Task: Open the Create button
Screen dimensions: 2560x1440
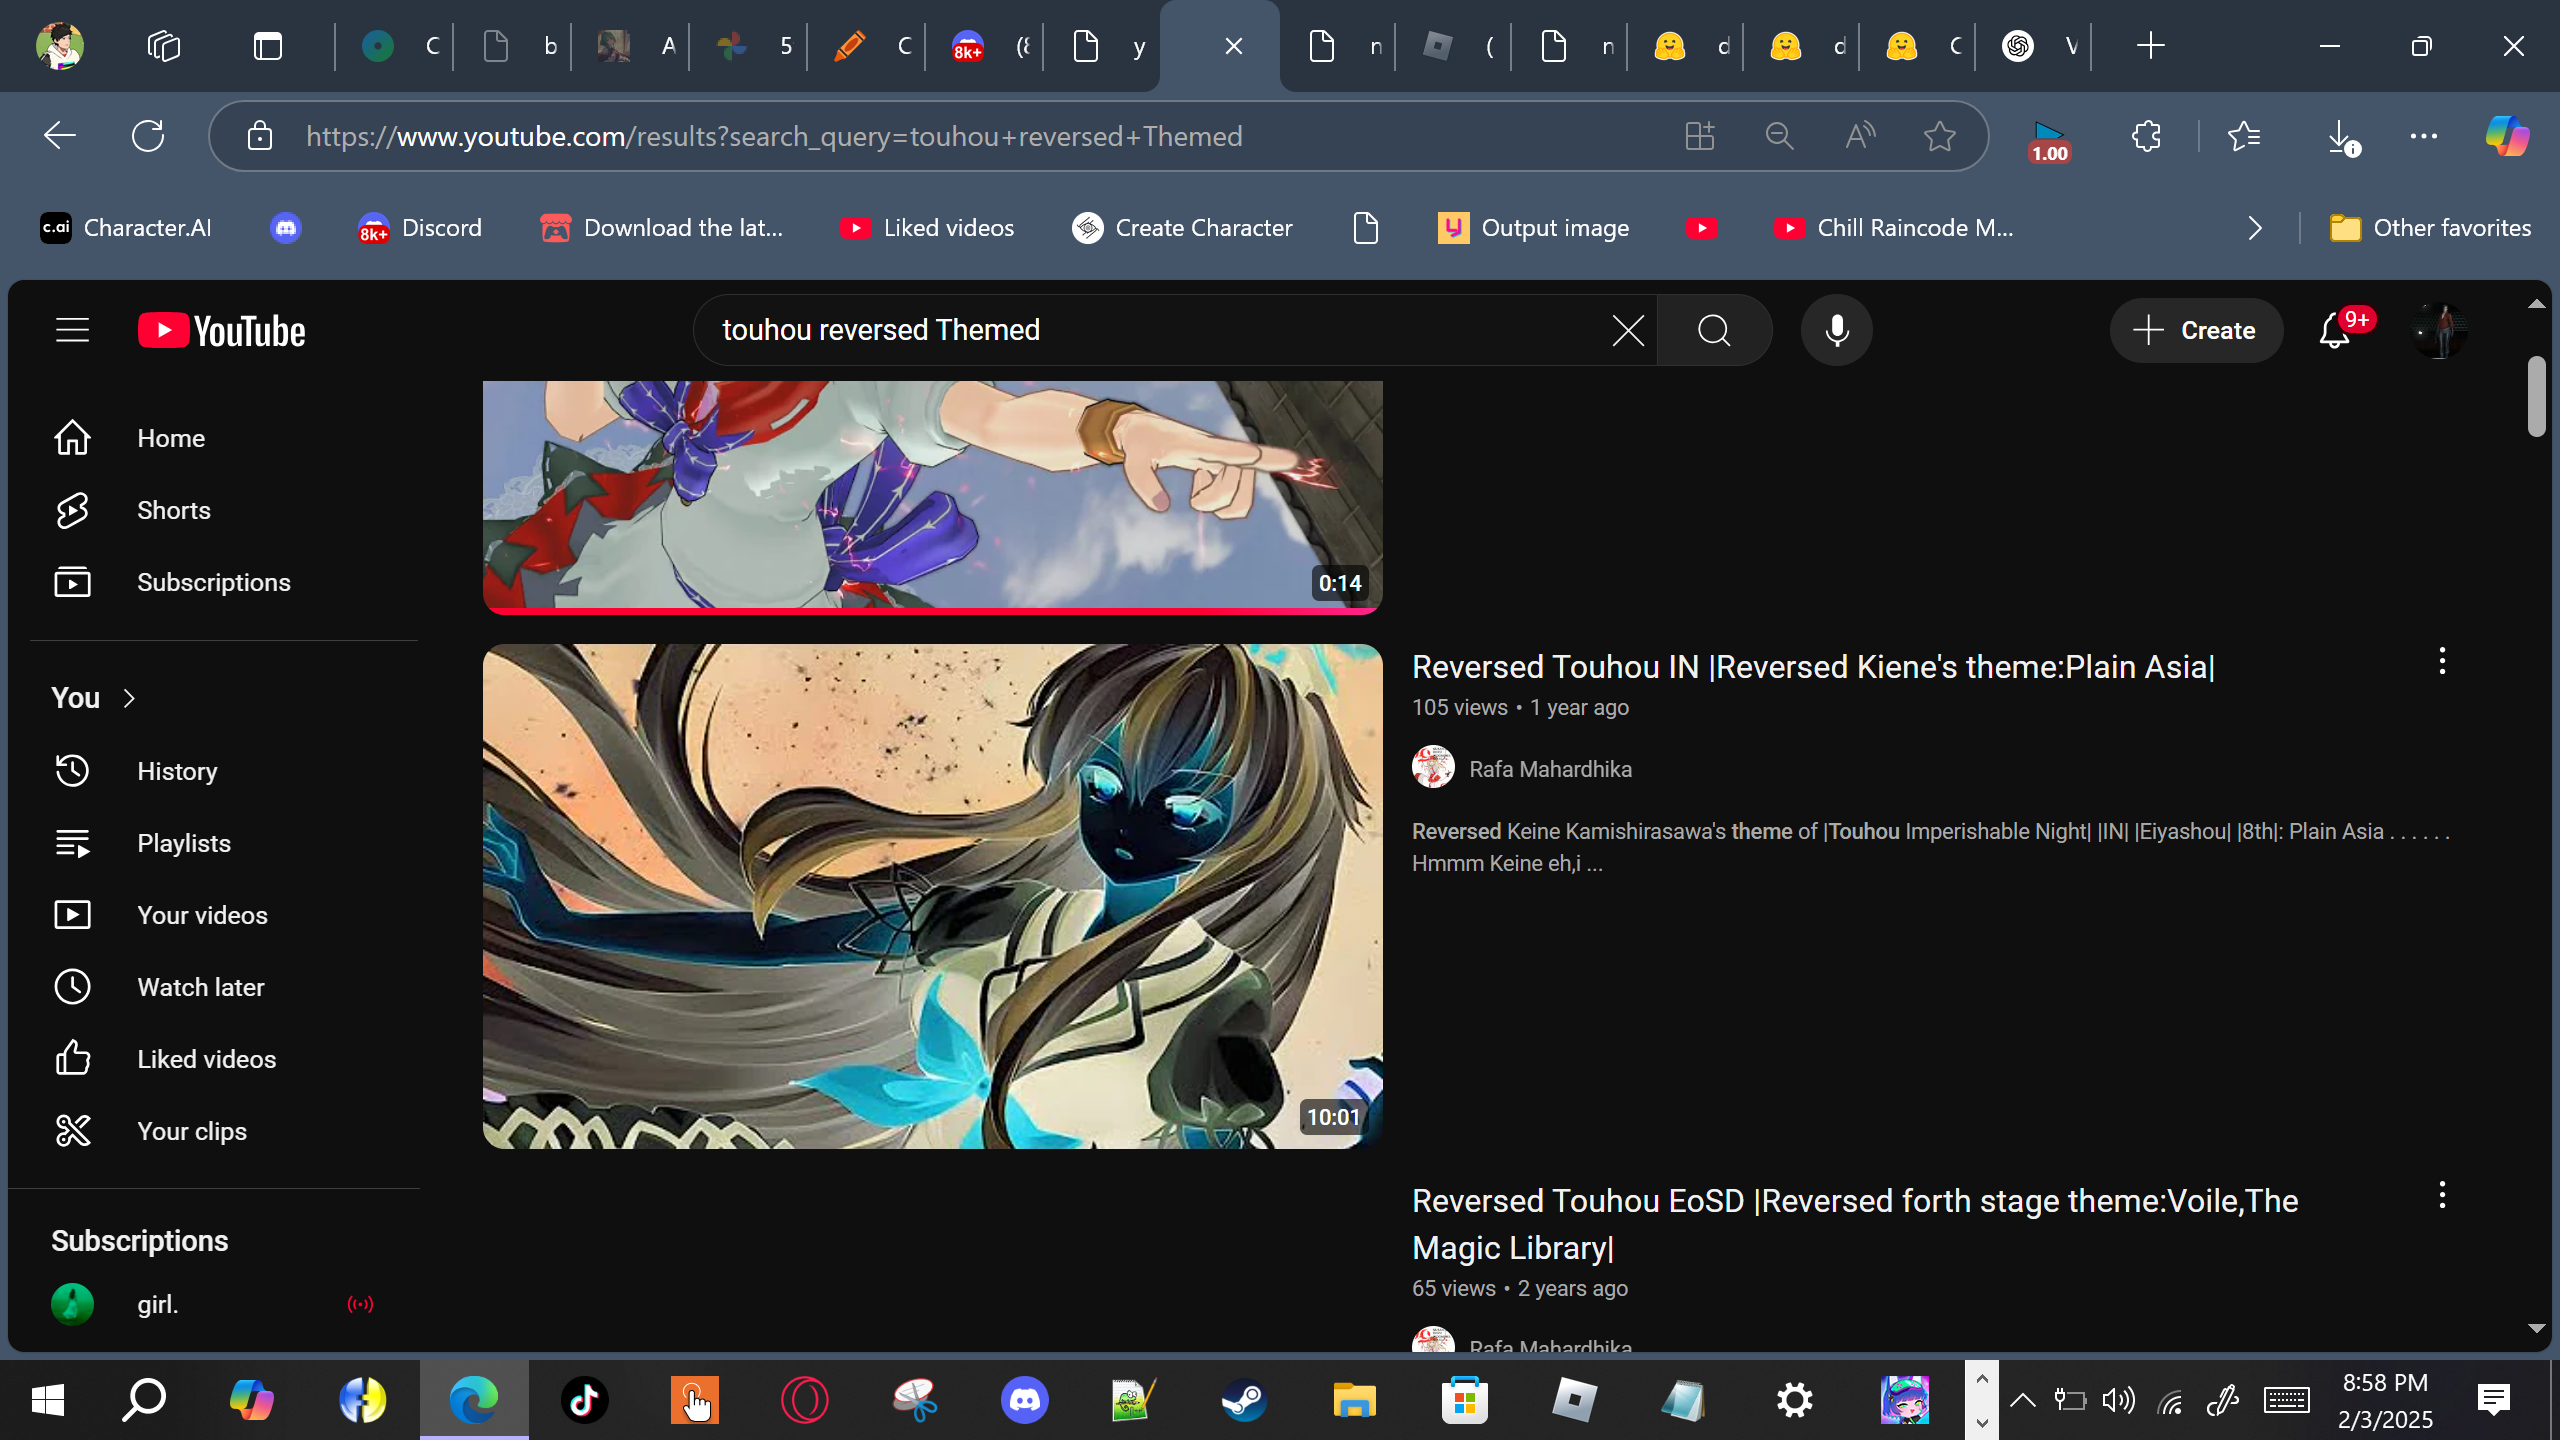Action: (2196, 330)
